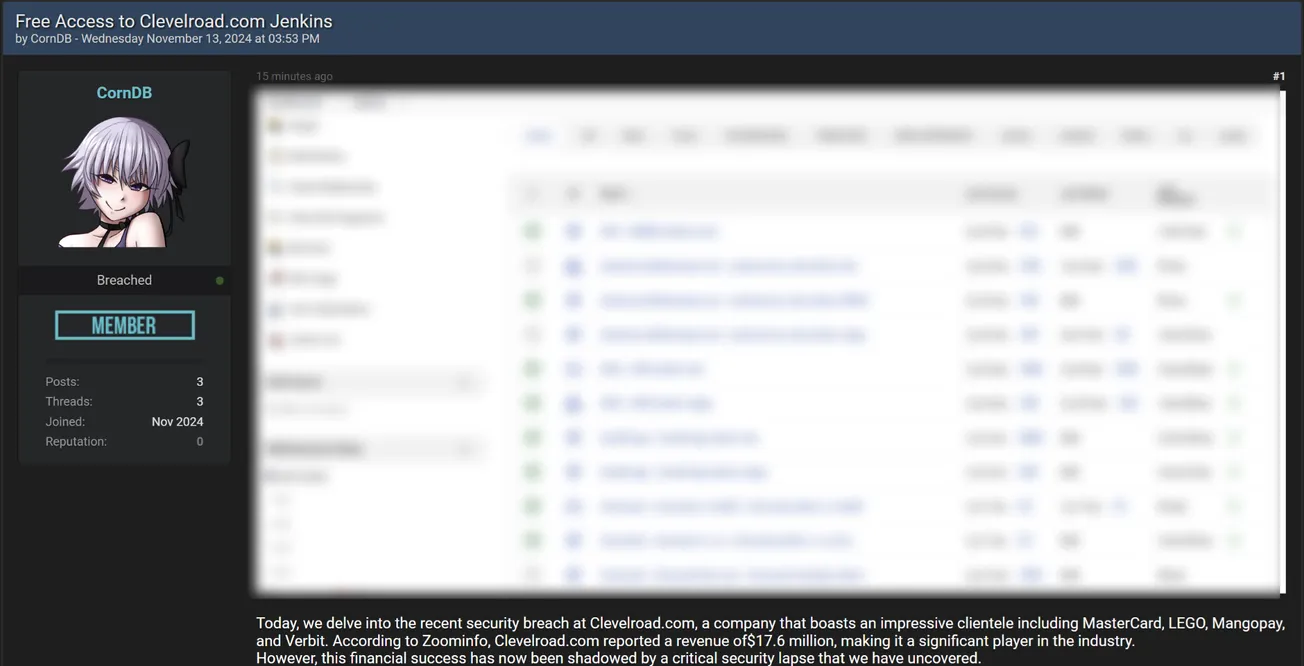Click the bottom red icon in the Jenkins sidebar
This screenshot has height=666, width=1304.
tap(275, 339)
